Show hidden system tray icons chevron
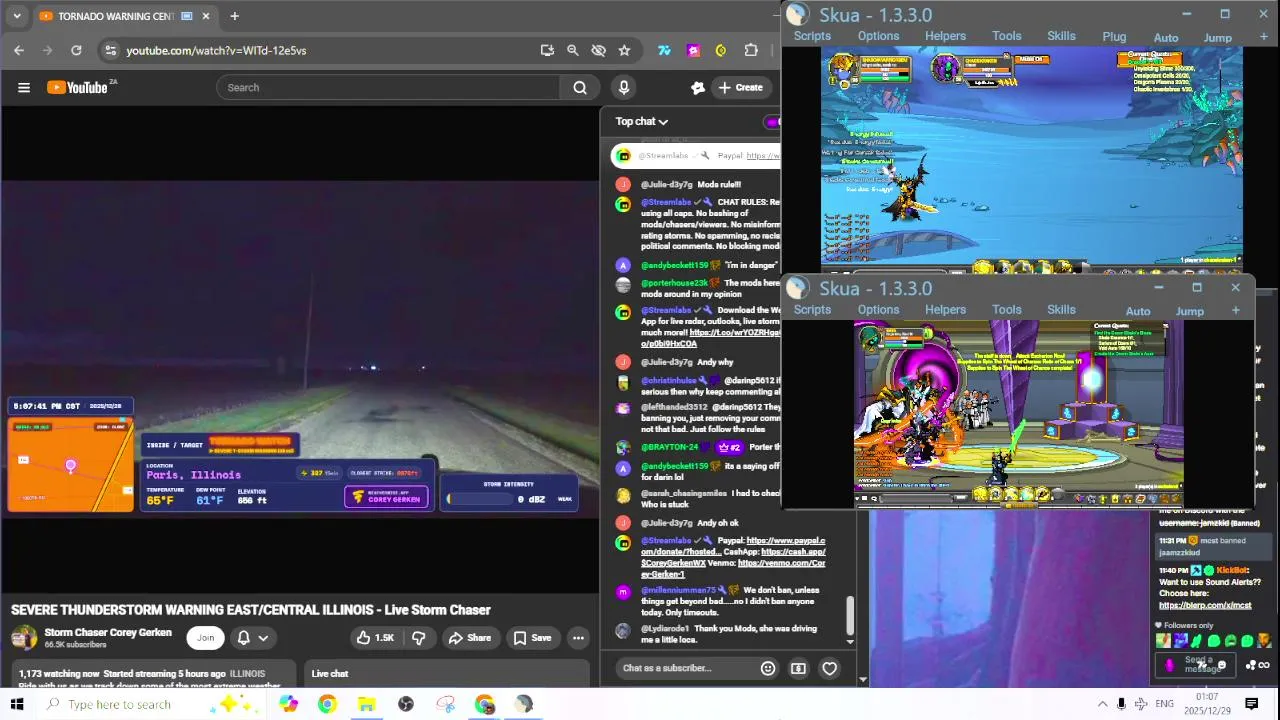This screenshot has width=1280, height=720. point(1102,704)
